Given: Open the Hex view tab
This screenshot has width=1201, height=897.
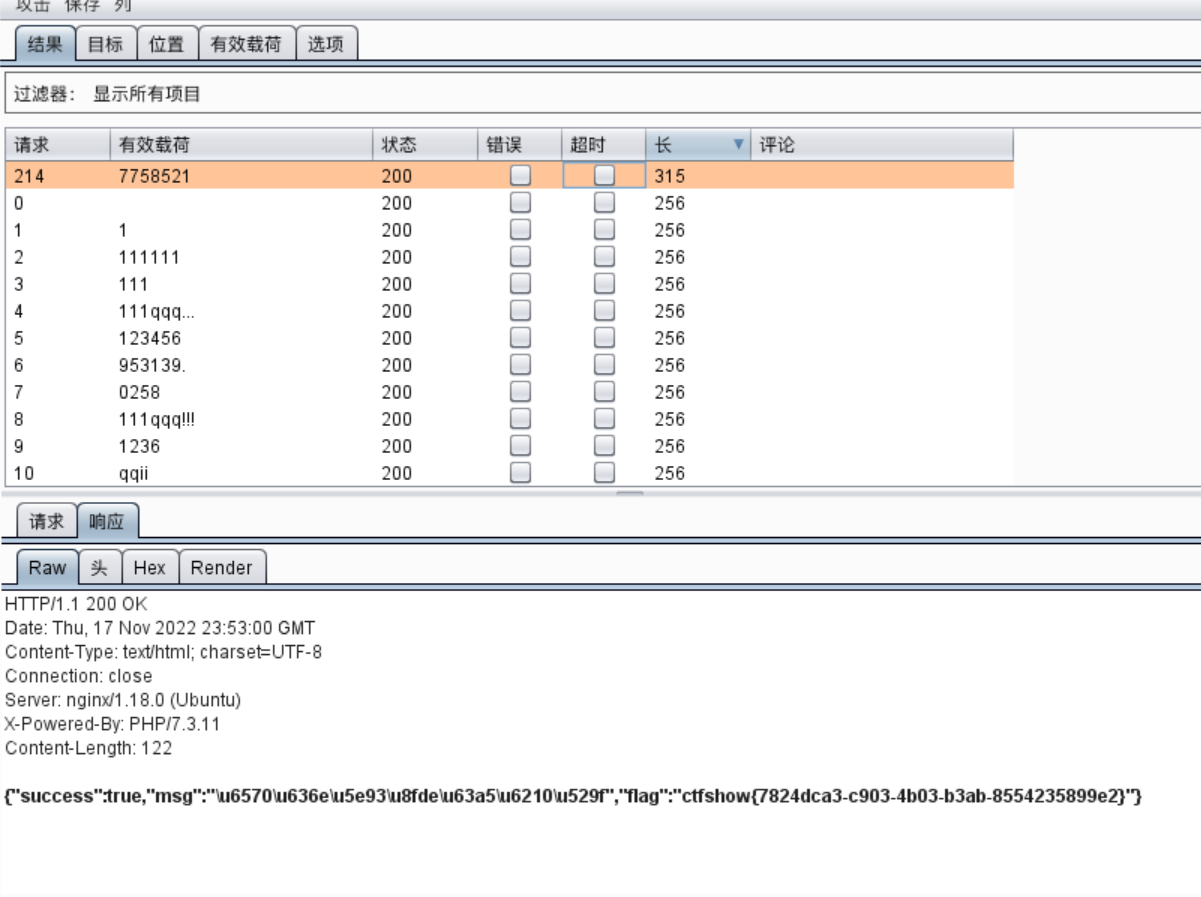Looking at the screenshot, I should click(150, 567).
